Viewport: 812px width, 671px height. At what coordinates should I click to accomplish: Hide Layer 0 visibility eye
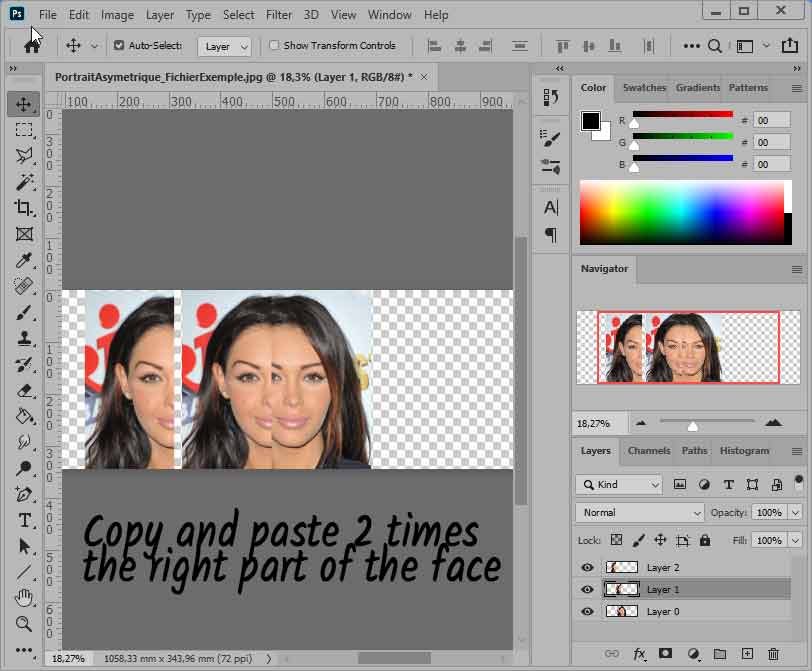point(587,611)
